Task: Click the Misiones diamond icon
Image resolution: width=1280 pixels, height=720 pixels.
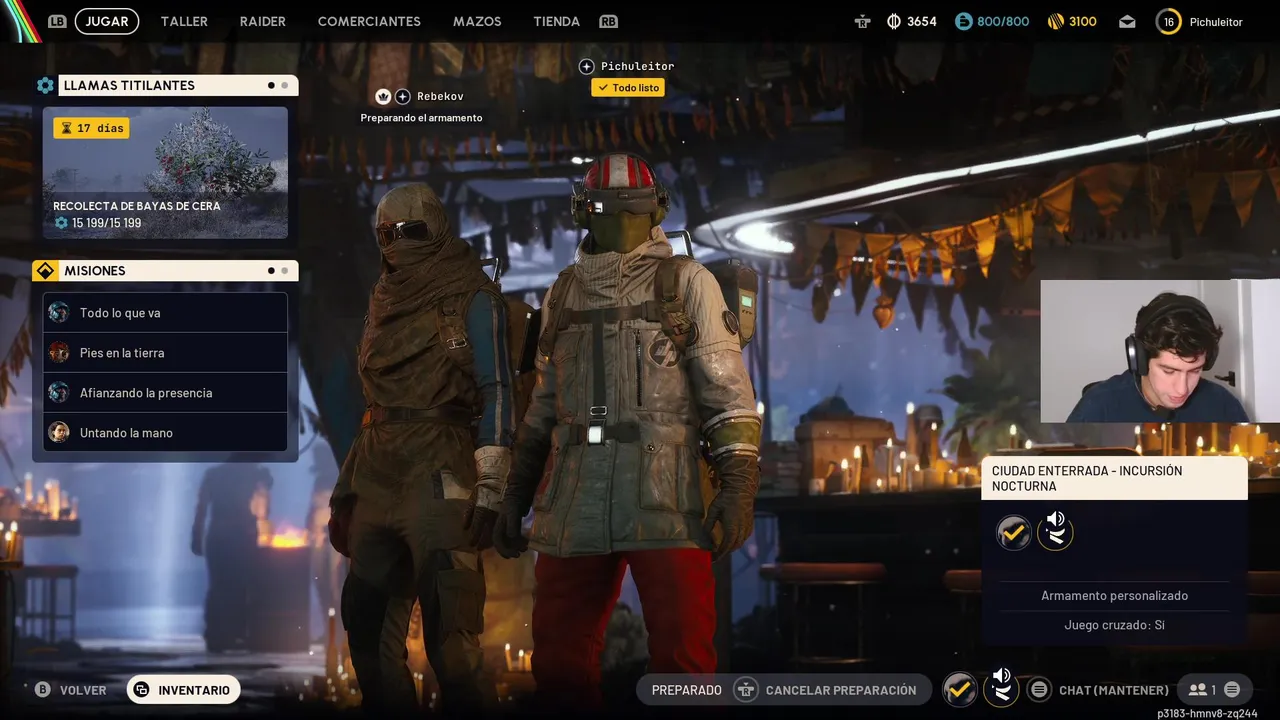Action: (x=45, y=270)
